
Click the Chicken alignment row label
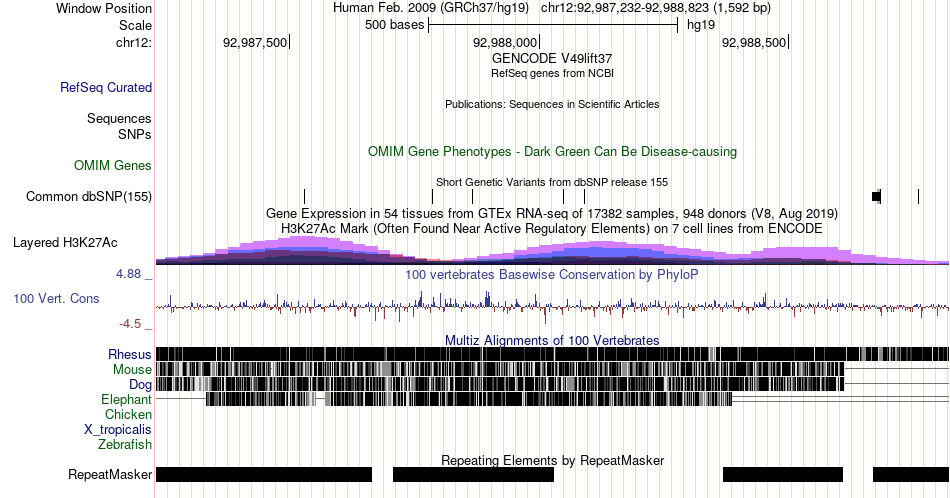point(128,414)
